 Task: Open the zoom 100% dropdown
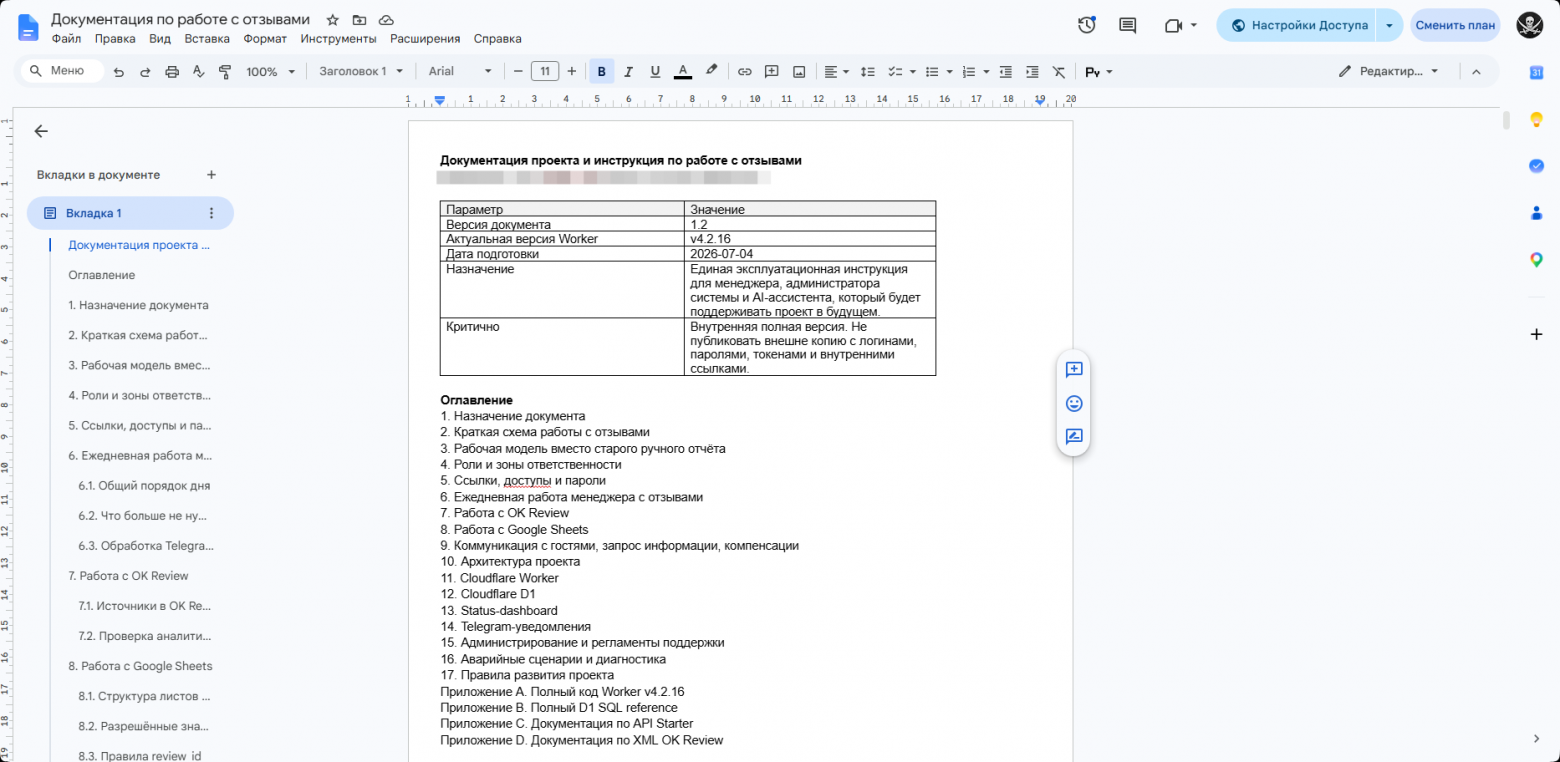271,72
